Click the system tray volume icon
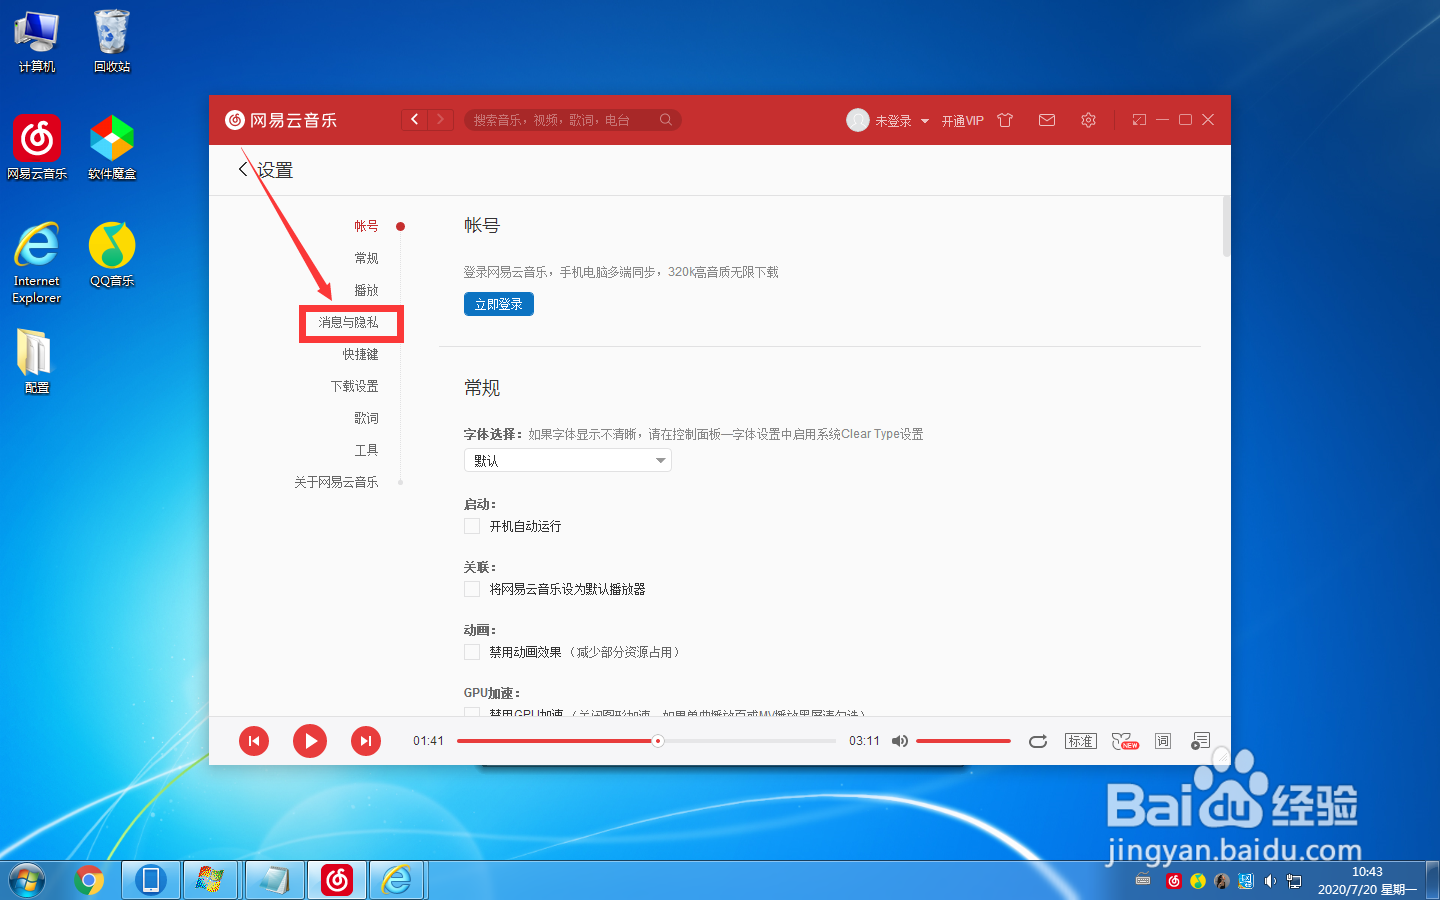 1270,881
